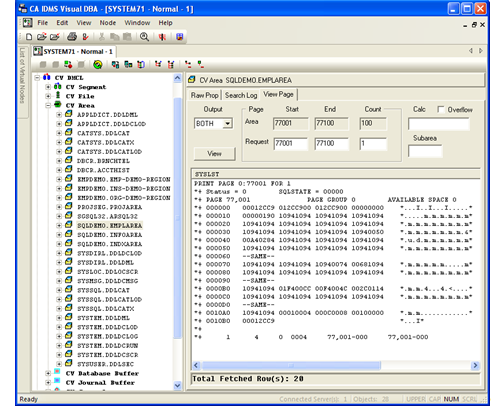The width and height of the screenshot is (491, 415).
Task: Click the Request Start field
Action: [290, 144]
